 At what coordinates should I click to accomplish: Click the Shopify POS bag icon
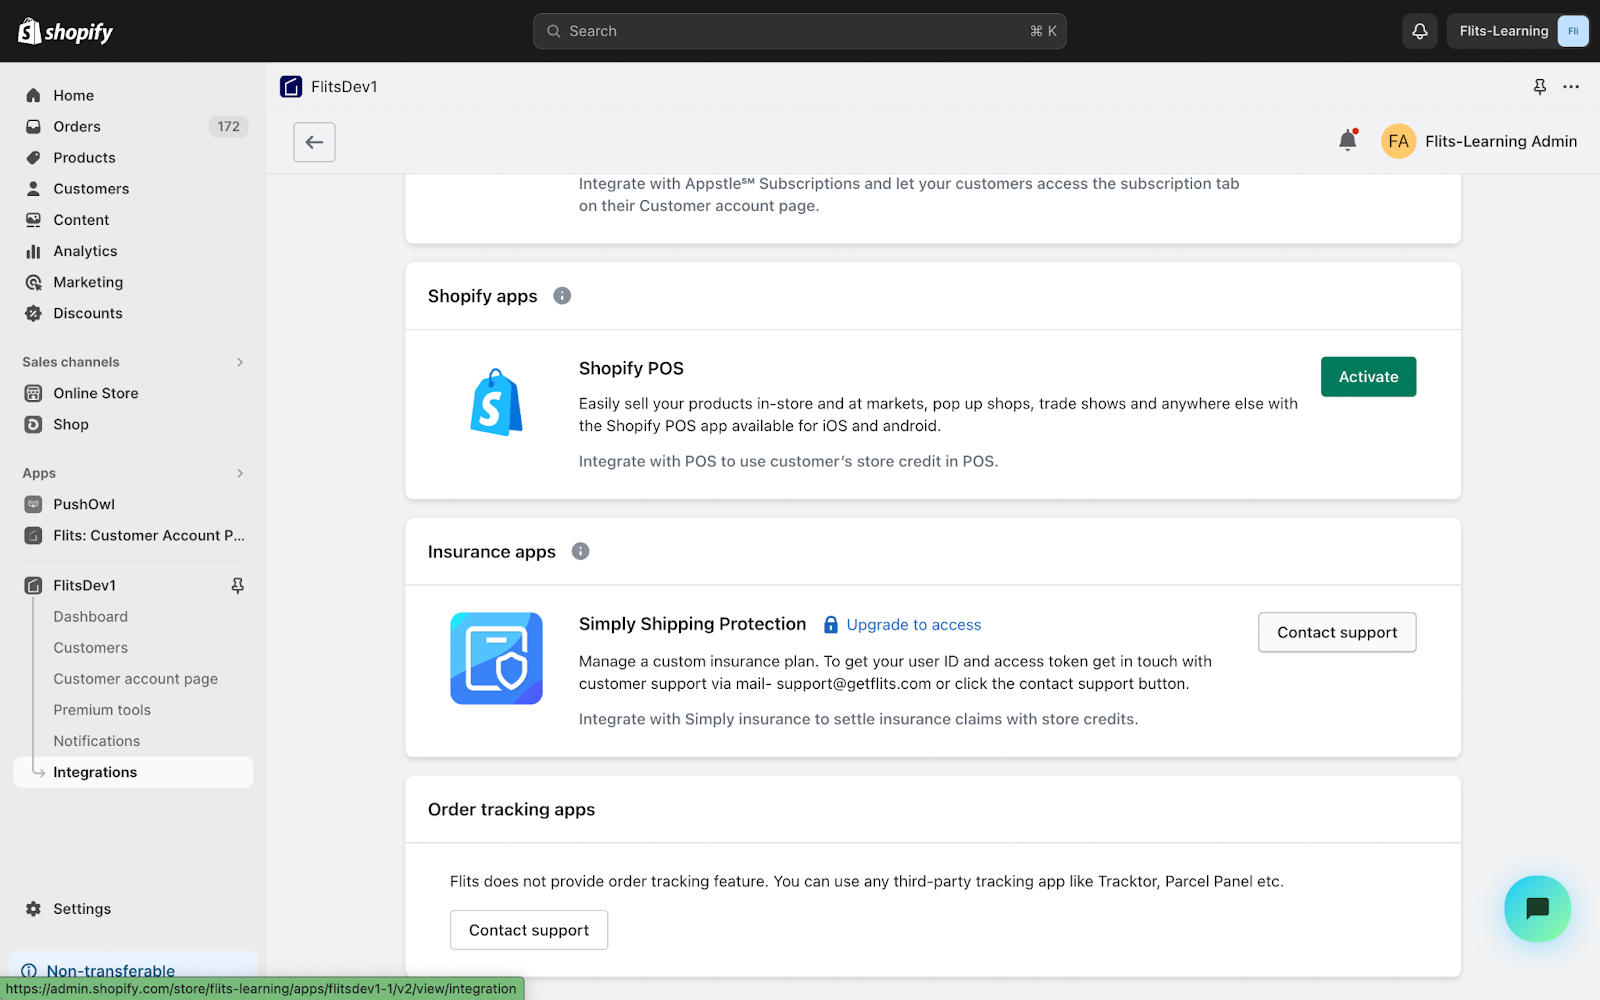(496, 402)
